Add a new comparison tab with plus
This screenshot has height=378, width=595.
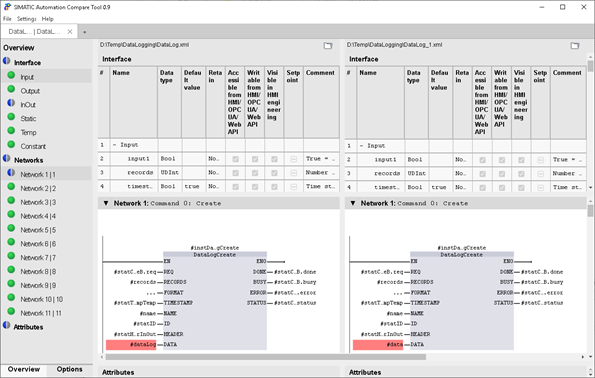[85, 32]
